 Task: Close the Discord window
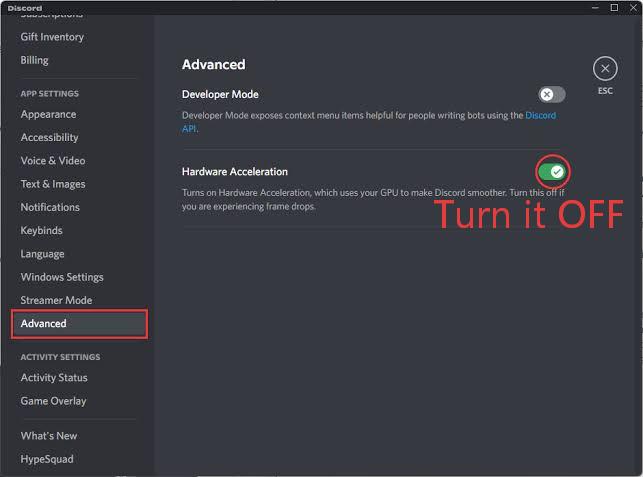click(634, 8)
